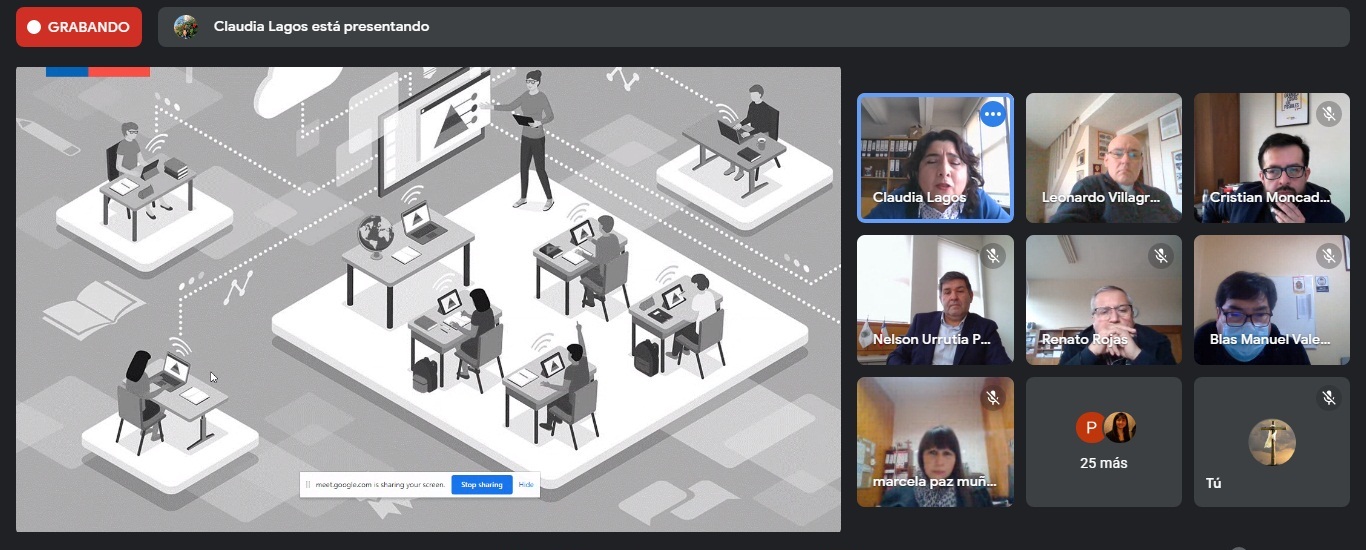Viewport: 1366px width, 550px height.
Task: Click the 'P' avatar in the 25 más tile
Action: tap(1090, 428)
